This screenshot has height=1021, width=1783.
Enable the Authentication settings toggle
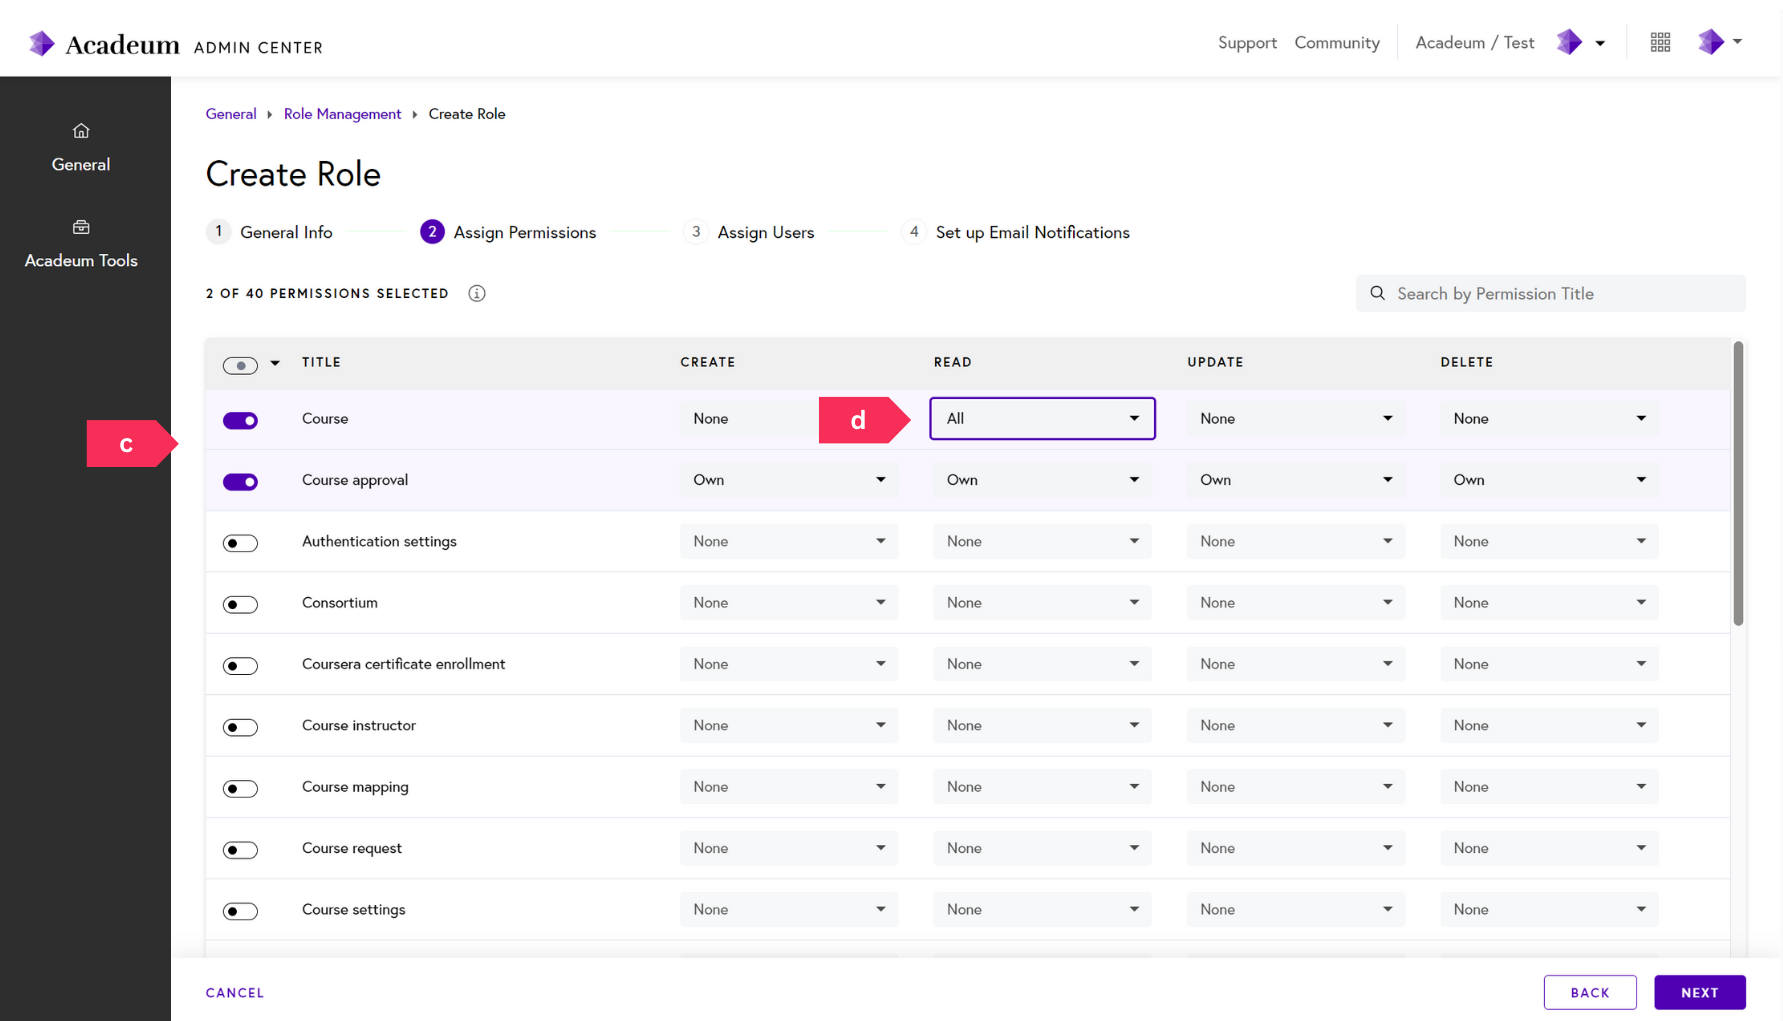(240, 543)
